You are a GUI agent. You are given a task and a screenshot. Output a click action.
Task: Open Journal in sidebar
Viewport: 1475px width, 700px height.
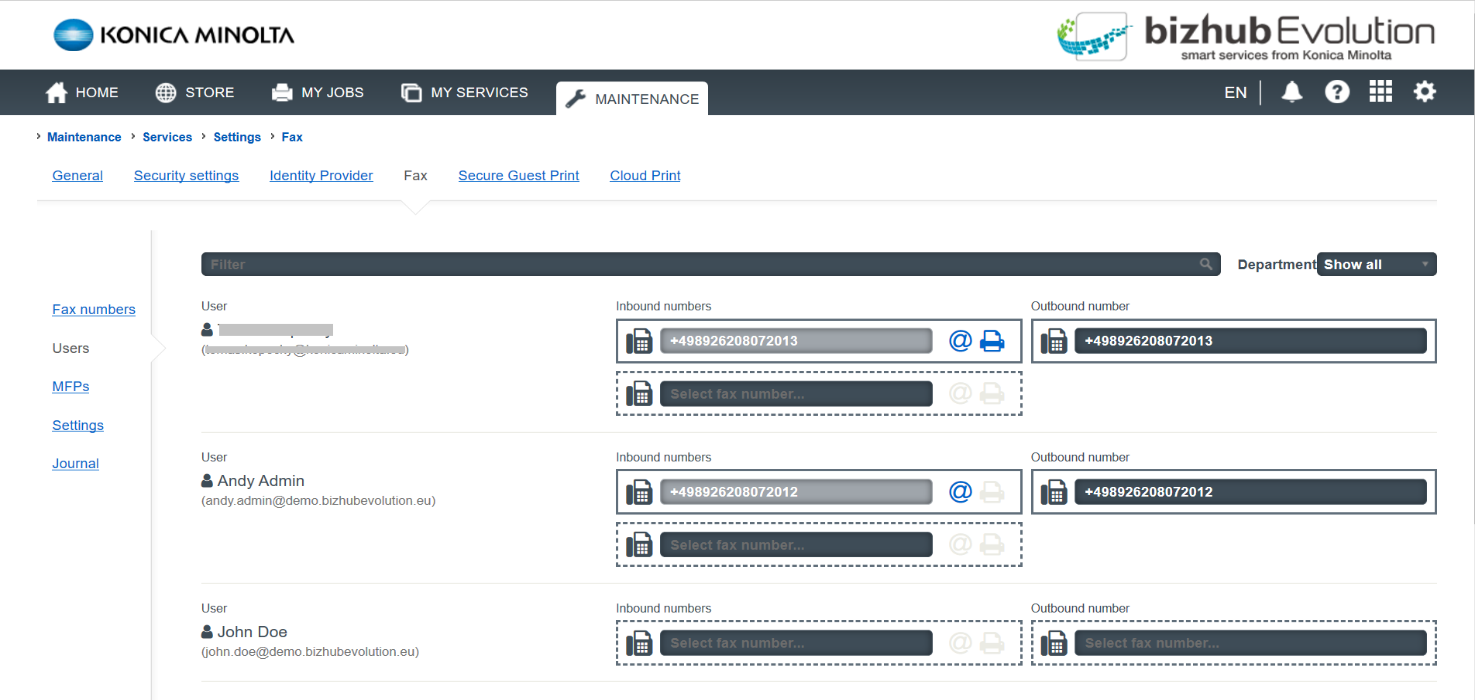[76, 463]
